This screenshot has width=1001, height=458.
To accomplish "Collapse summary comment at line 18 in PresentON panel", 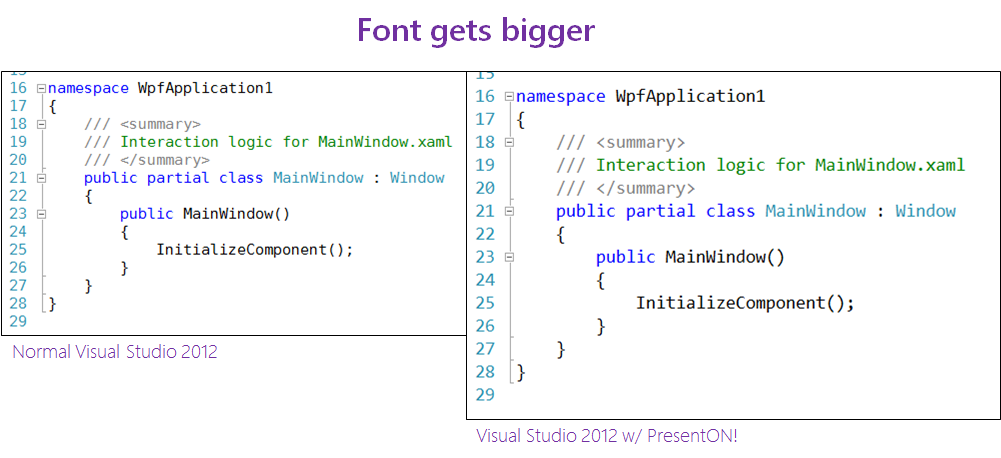I will click(x=509, y=142).
